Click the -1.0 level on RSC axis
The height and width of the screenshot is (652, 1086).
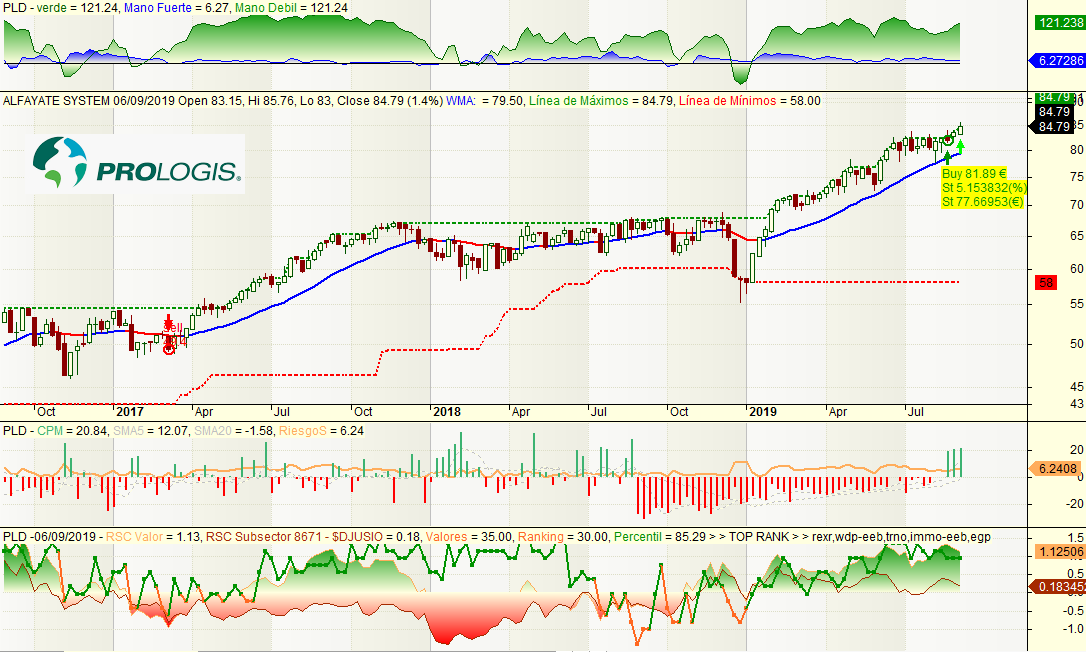pos(1075,629)
